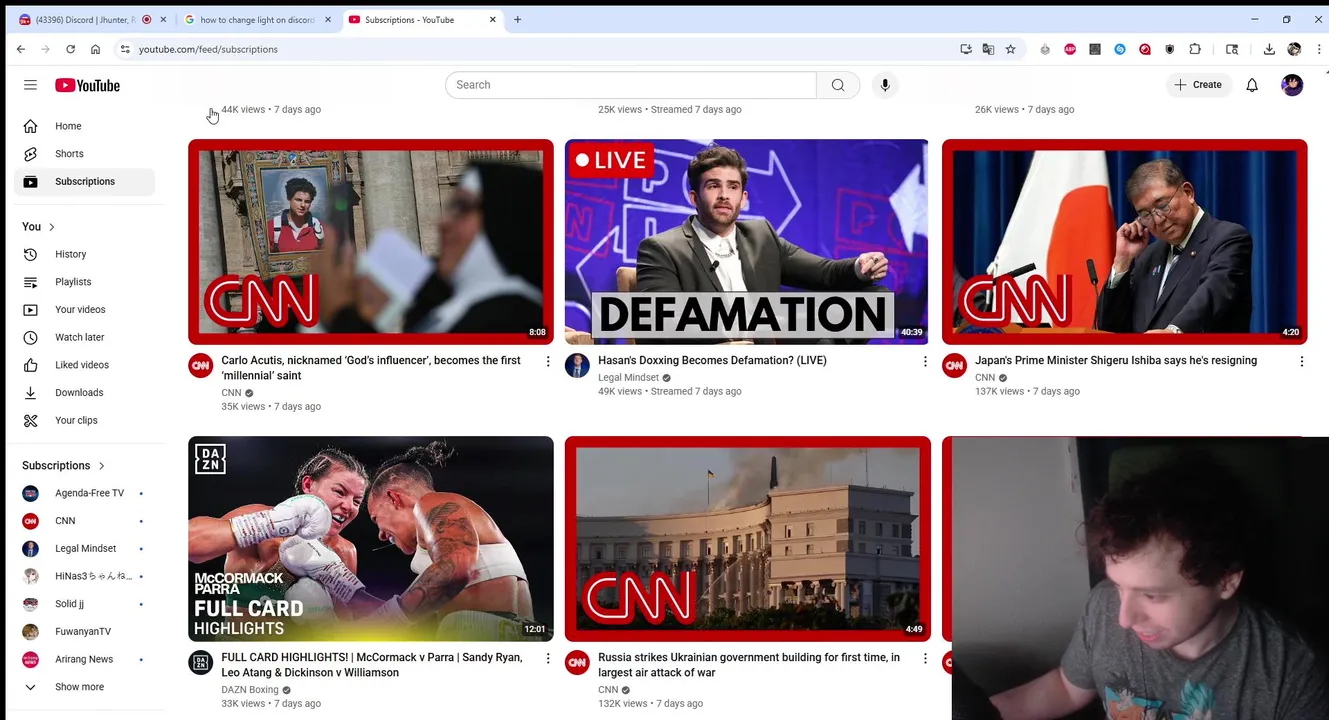Open CNN channel in sidebar subscriptions
Image resolution: width=1329 pixels, height=720 pixels.
(x=86, y=521)
